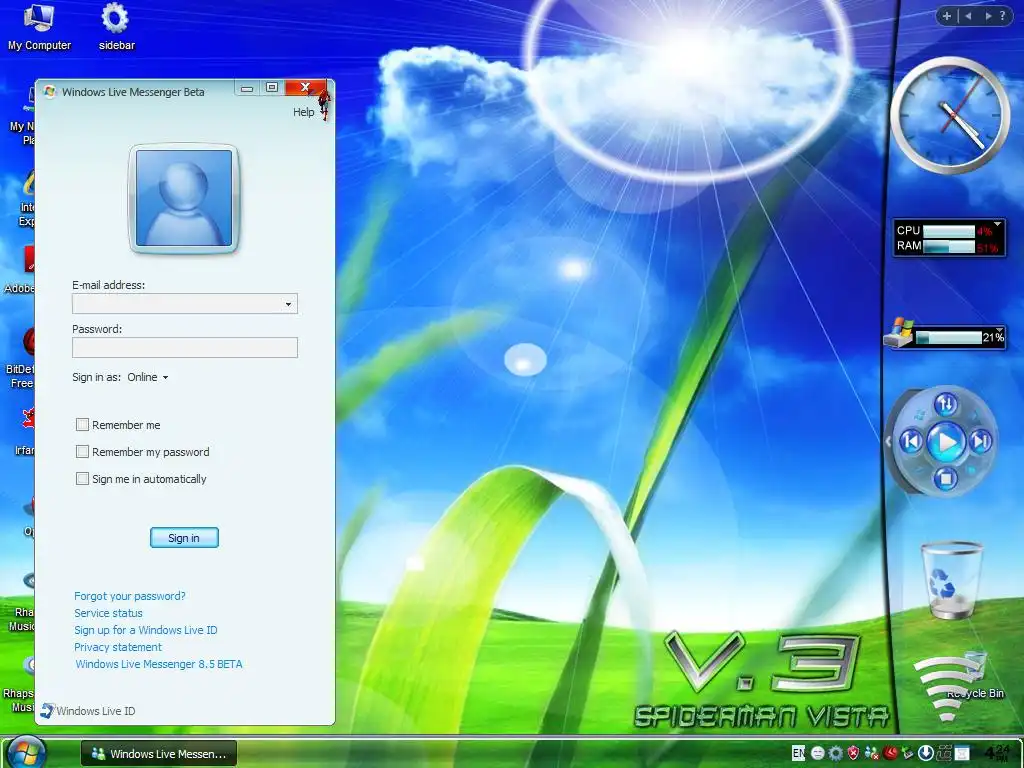Viewport: 1024px width, 768px height.
Task: Go to previous sidebar page arrow
Action: point(968,16)
